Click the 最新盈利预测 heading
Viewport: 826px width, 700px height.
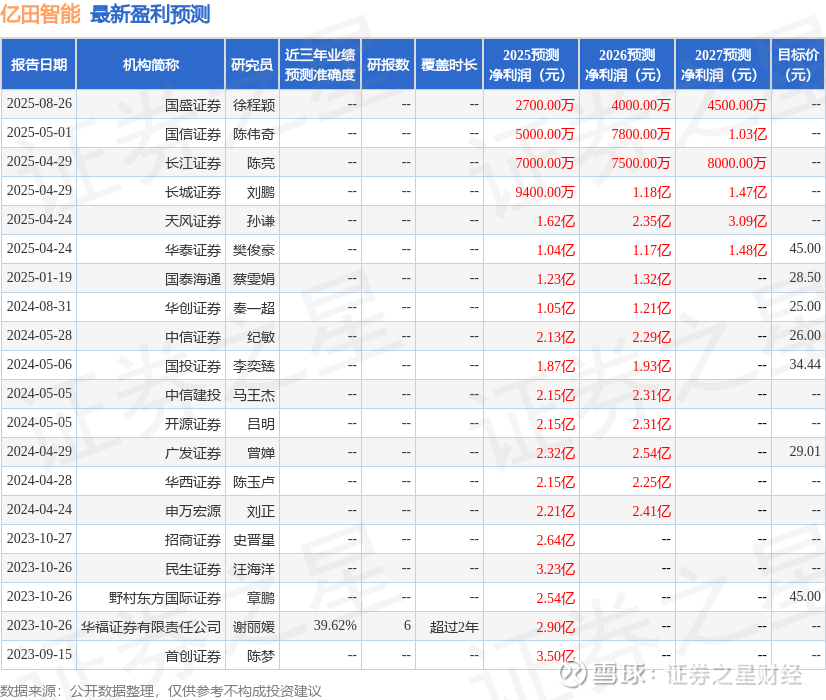tap(150, 14)
